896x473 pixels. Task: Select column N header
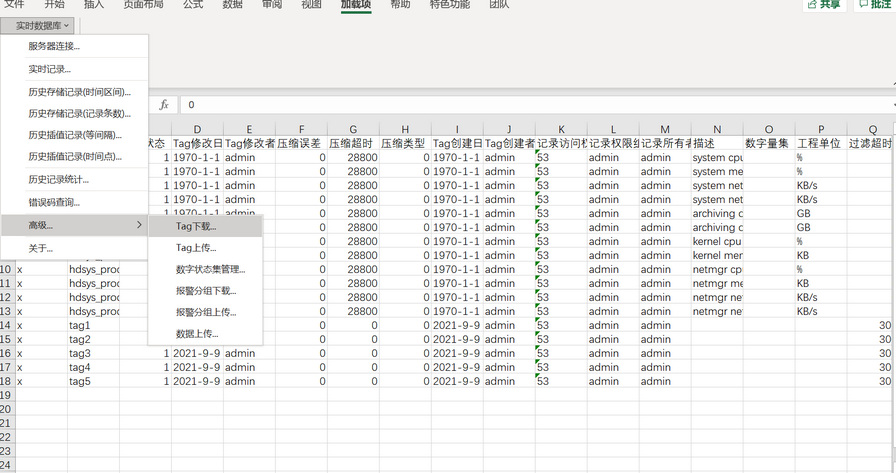[x=717, y=130]
